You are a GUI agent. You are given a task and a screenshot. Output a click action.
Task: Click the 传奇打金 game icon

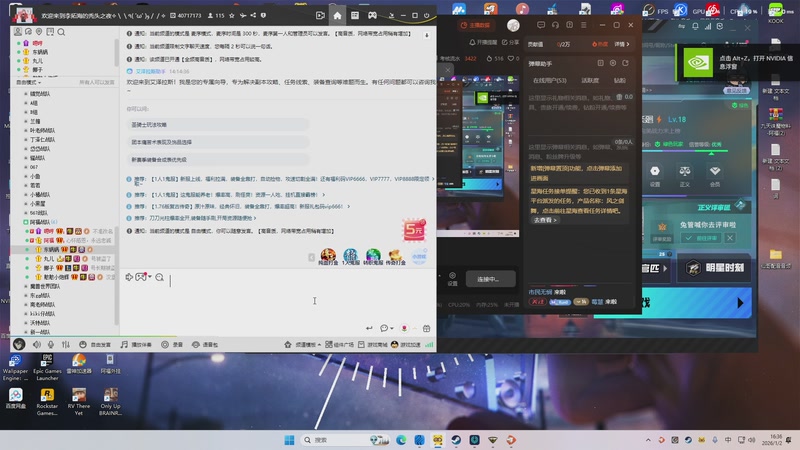tap(395, 257)
